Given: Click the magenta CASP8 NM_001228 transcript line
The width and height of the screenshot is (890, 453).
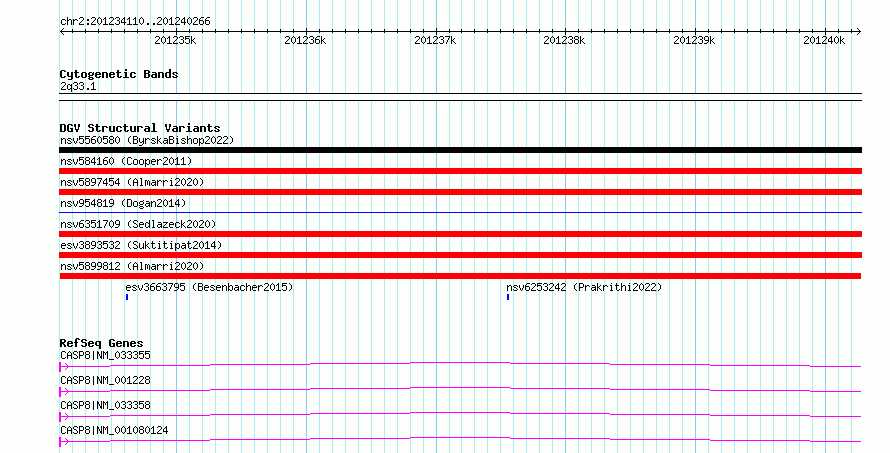Looking at the screenshot, I should click(460, 389).
